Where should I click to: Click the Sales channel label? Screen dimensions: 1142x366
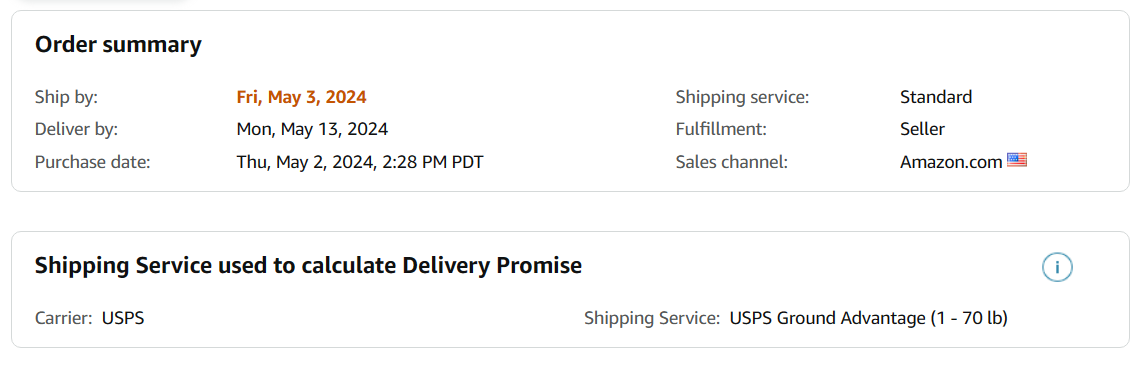[x=732, y=162]
